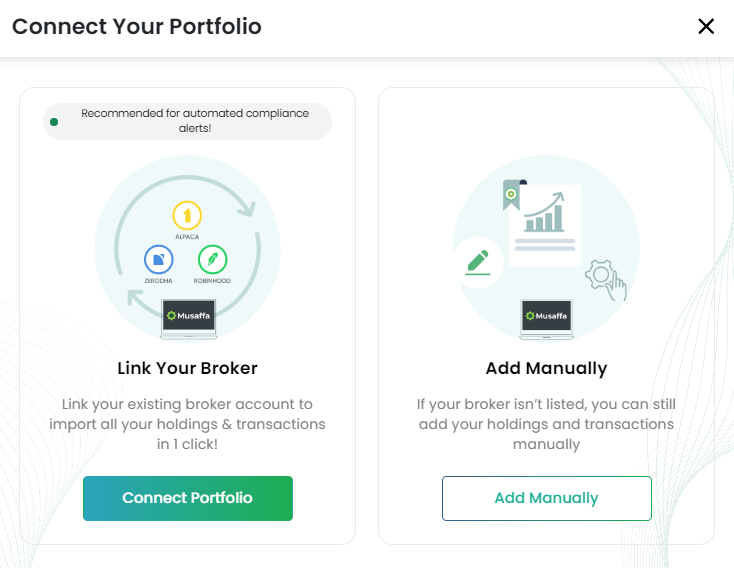
Task: Click the Link Your Broker heading
Action: pos(187,368)
